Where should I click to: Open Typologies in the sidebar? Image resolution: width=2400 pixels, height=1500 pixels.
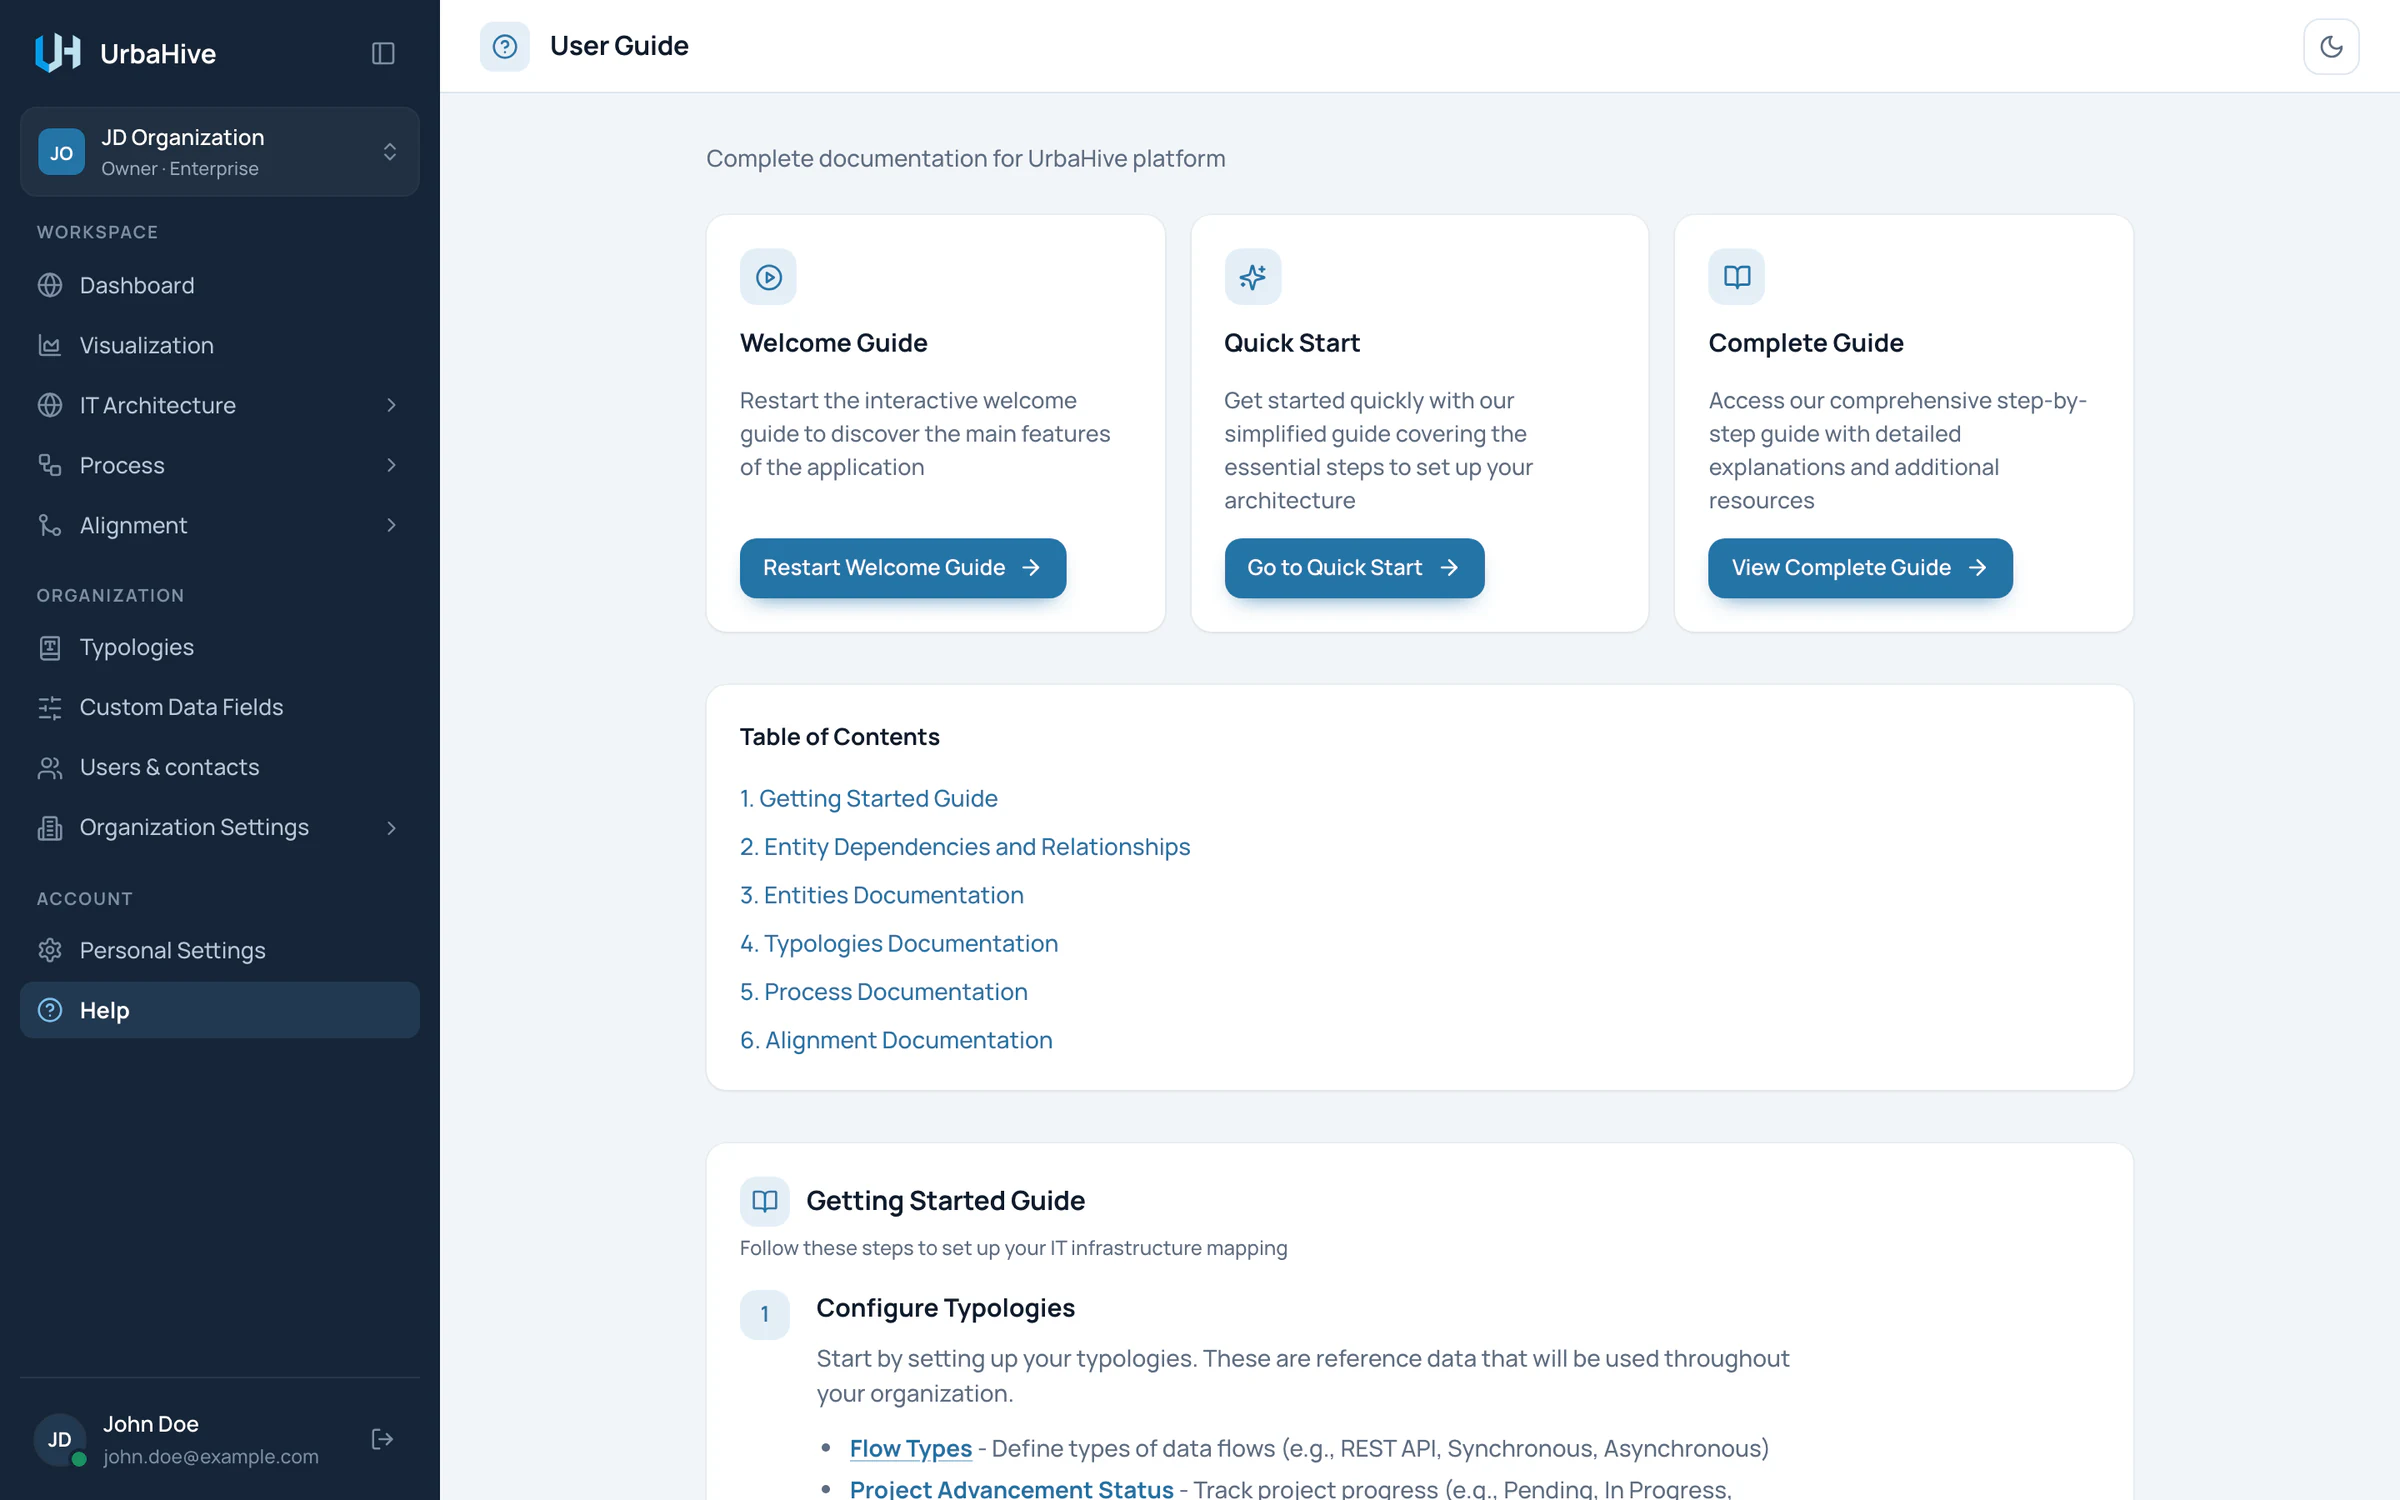[x=220, y=647]
